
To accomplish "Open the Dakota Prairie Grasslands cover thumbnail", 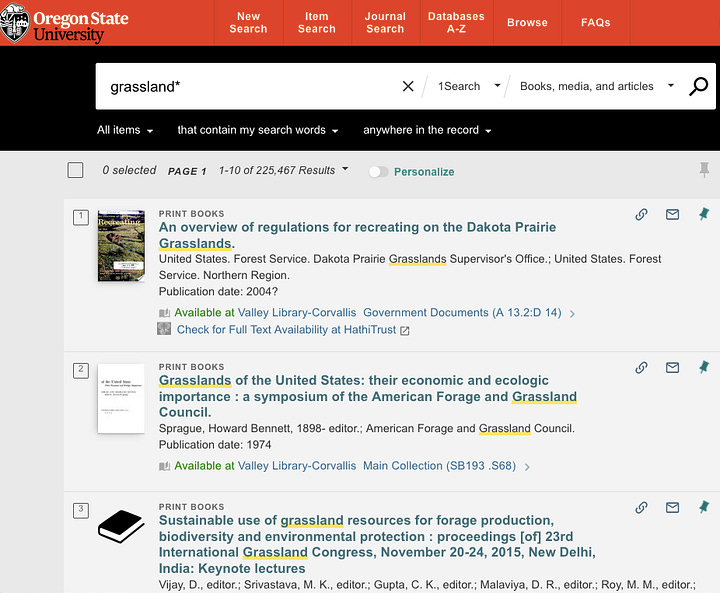I will pyautogui.click(x=121, y=246).
